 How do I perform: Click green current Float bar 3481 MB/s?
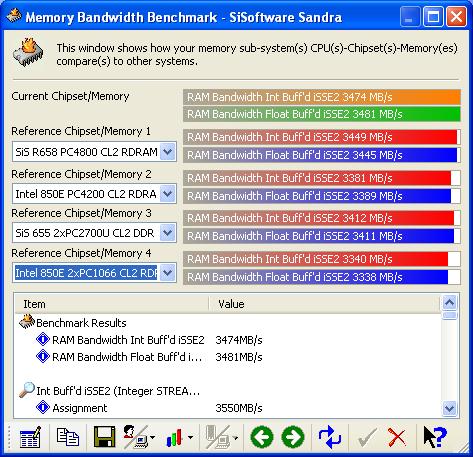click(322, 114)
